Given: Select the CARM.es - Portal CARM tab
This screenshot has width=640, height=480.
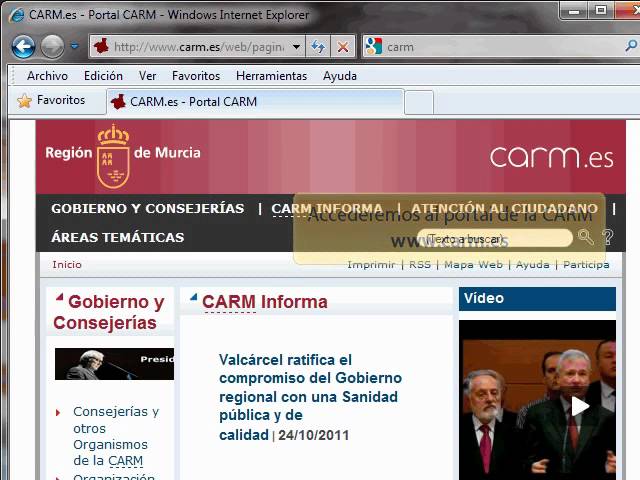Looking at the screenshot, I should [192, 101].
